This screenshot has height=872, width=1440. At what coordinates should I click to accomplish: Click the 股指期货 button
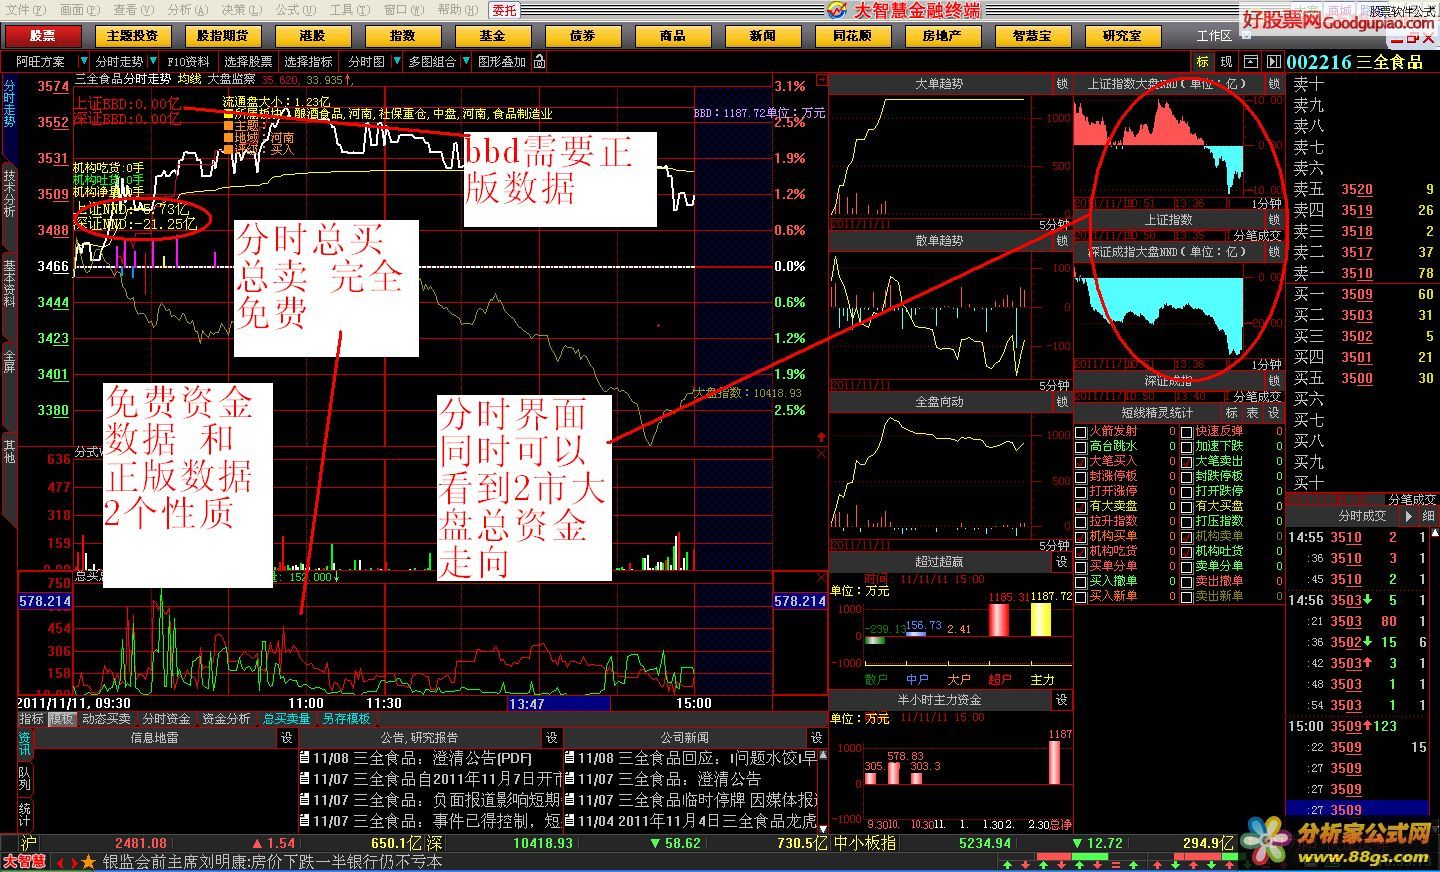point(222,36)
